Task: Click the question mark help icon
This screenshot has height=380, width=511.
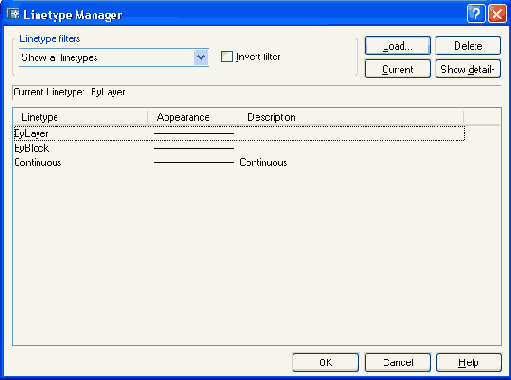Action: [x=476, y=14]
